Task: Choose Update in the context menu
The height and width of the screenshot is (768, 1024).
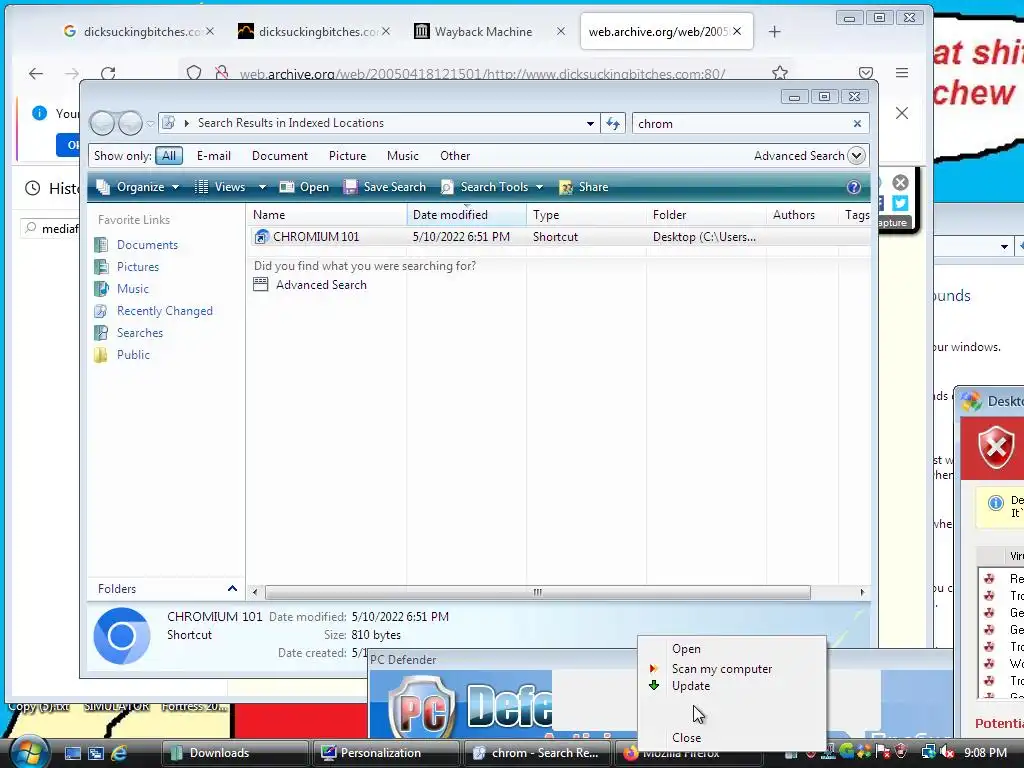Action: click(x=690, y=686)
